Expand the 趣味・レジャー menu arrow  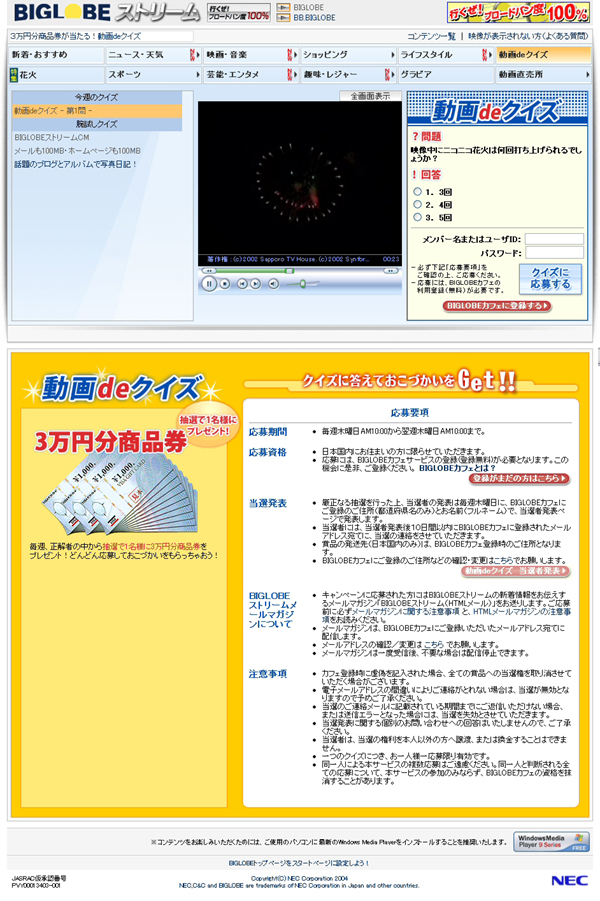(393, 75)
